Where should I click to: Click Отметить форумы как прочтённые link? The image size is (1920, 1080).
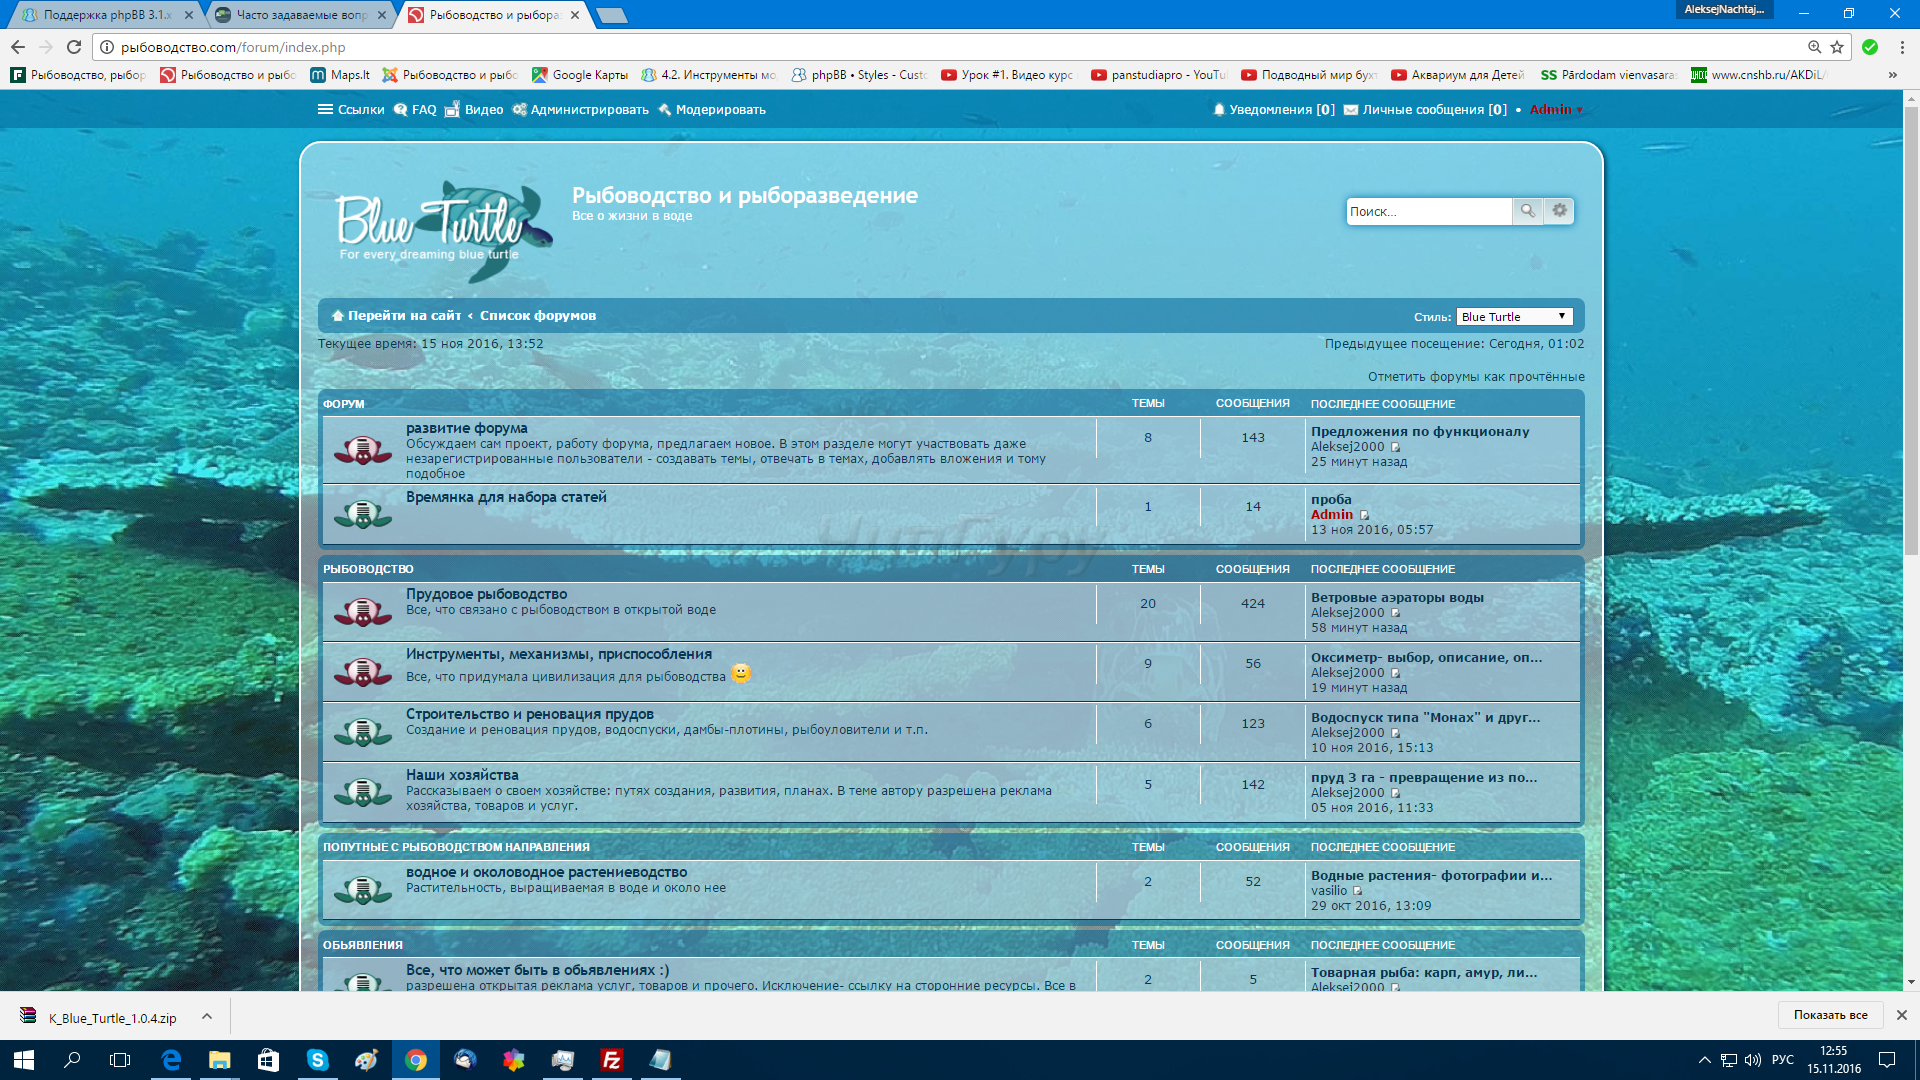point(1476,377)
